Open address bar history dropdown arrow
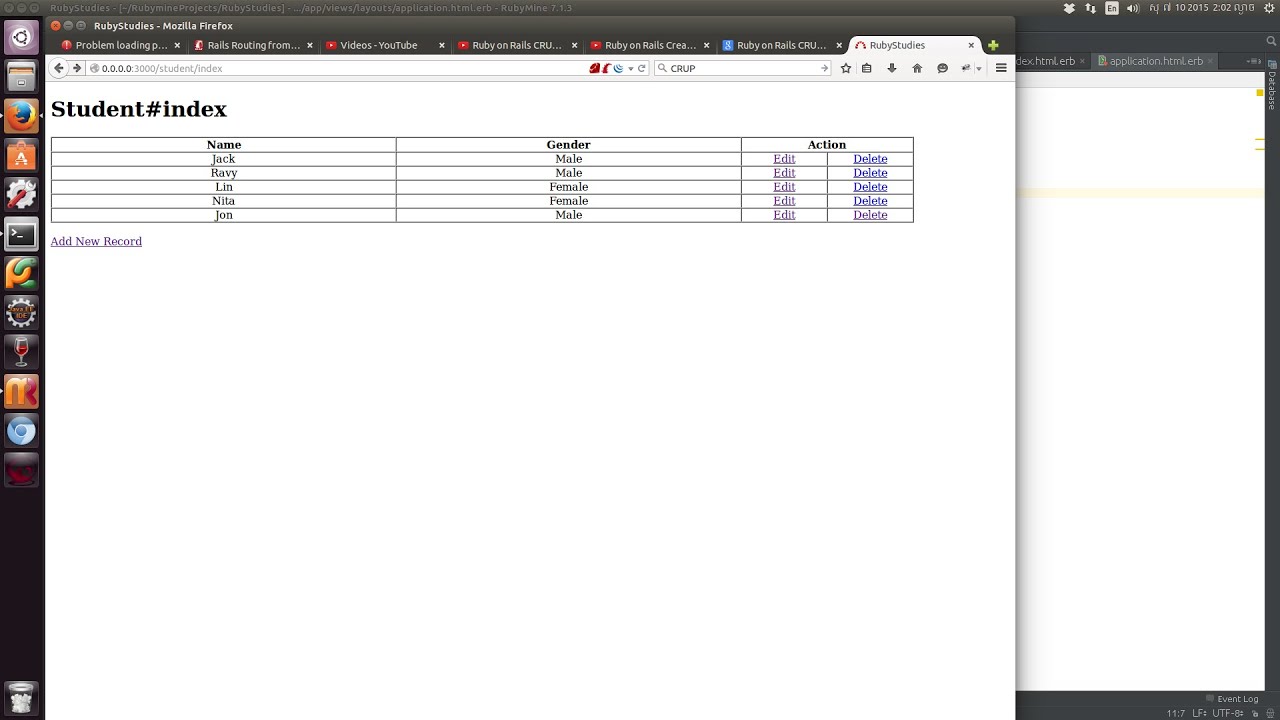The height and width of the screenshot is (720, 1280). pyautogui.click(x=630, y=68)
